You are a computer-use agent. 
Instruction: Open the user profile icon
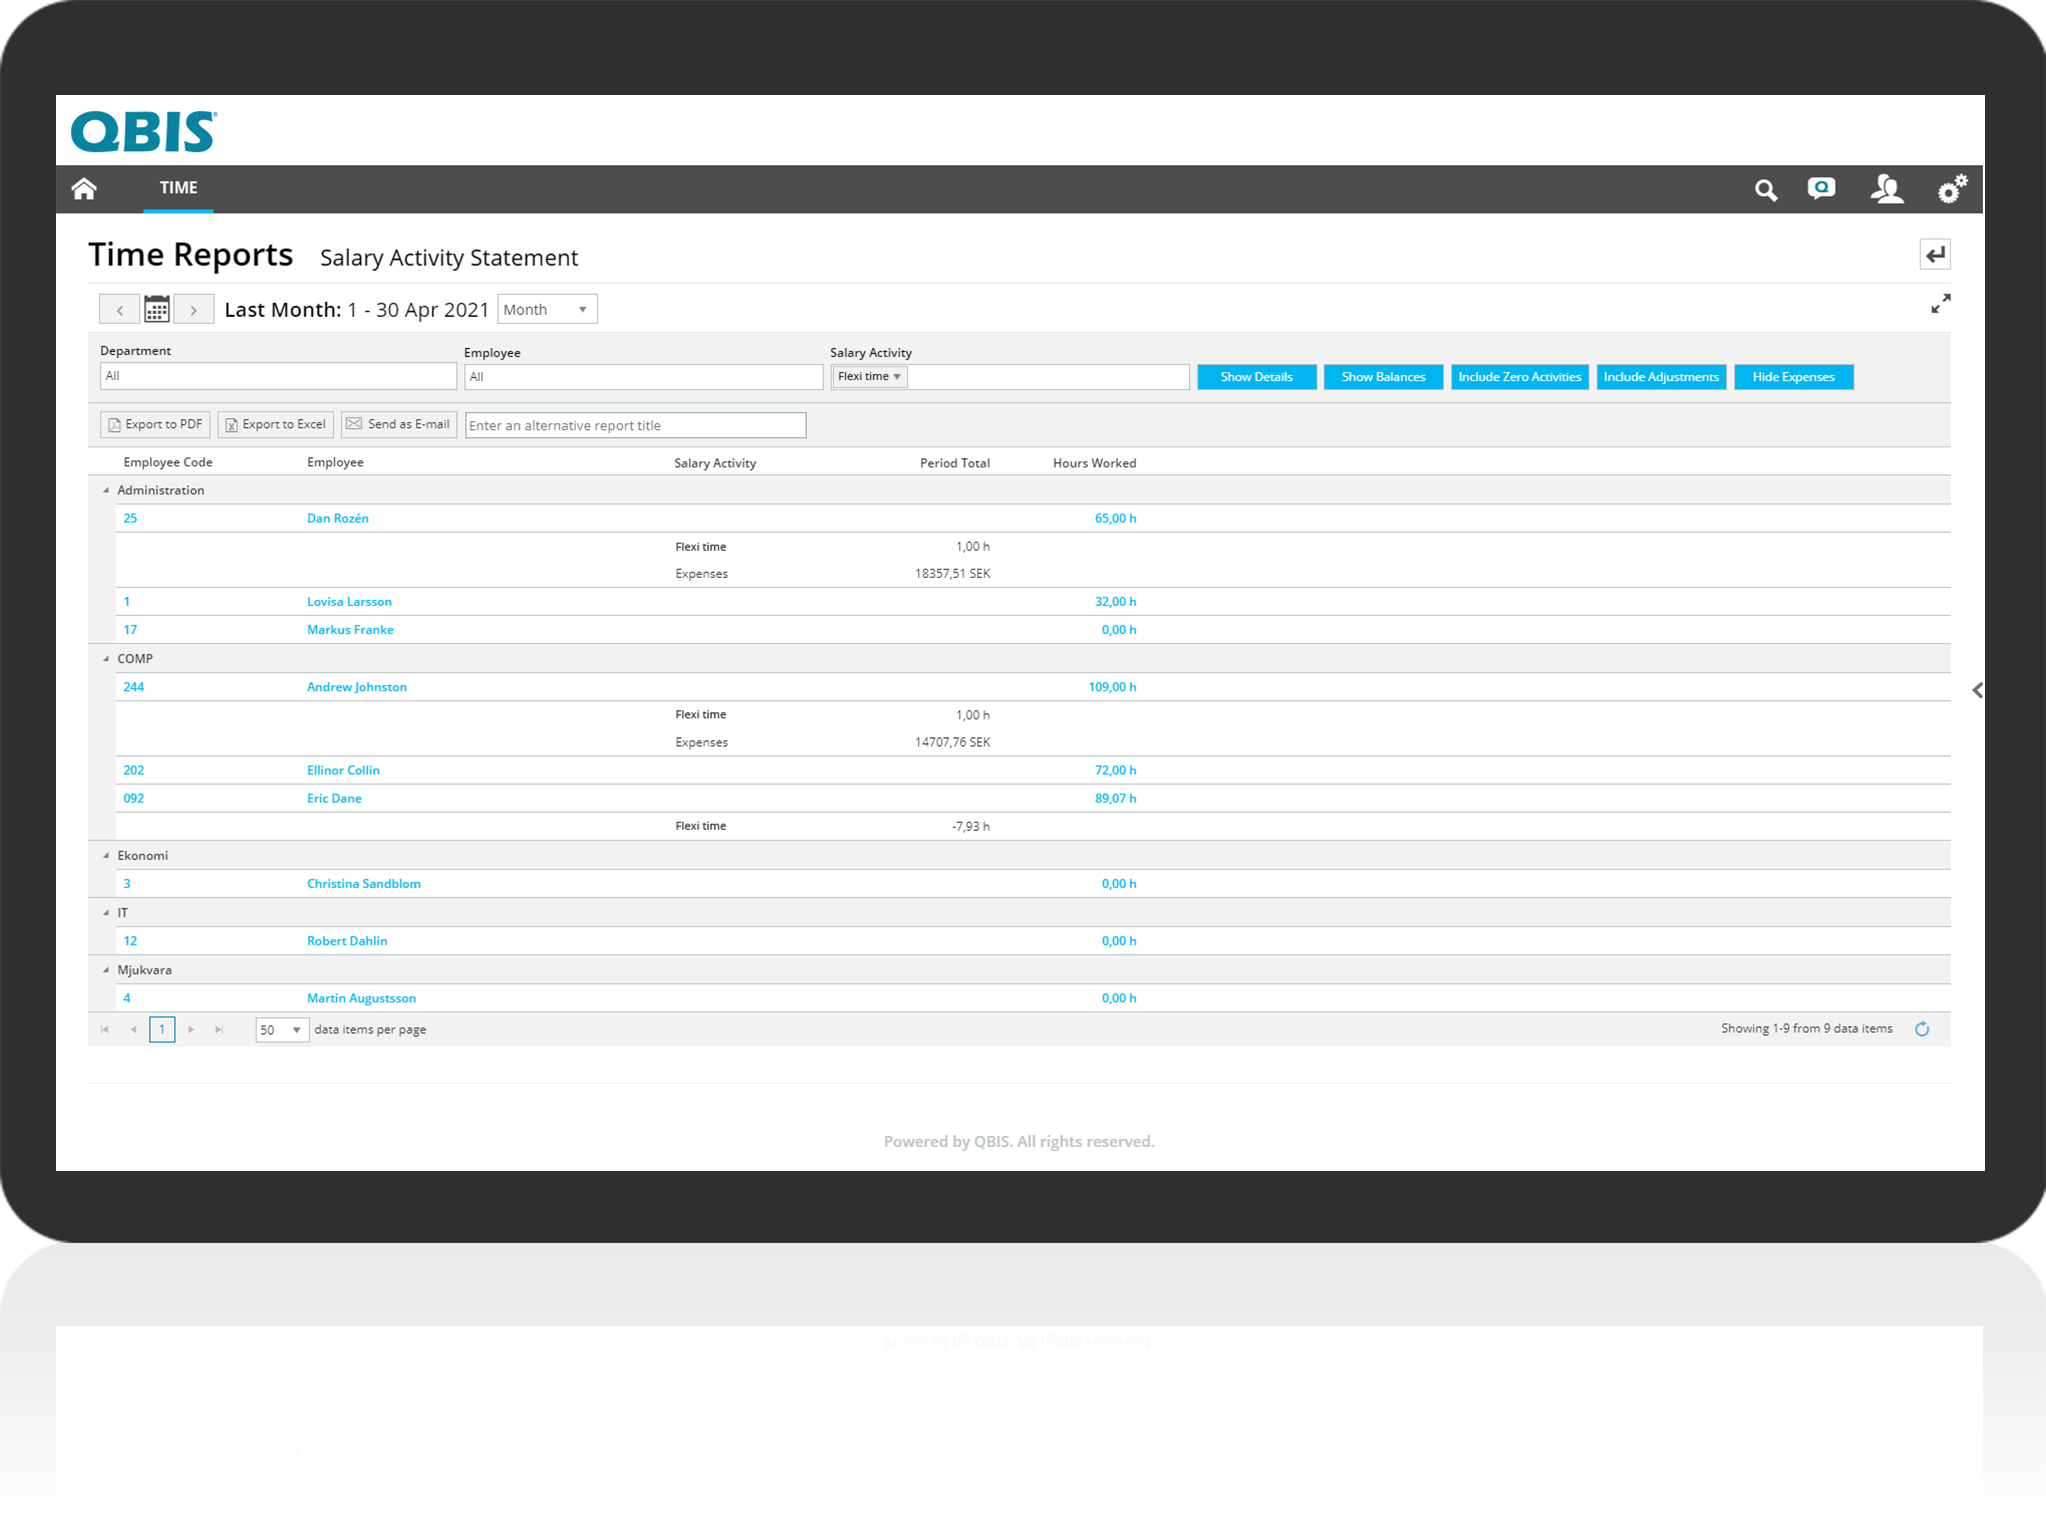(x=1886, y=189)
